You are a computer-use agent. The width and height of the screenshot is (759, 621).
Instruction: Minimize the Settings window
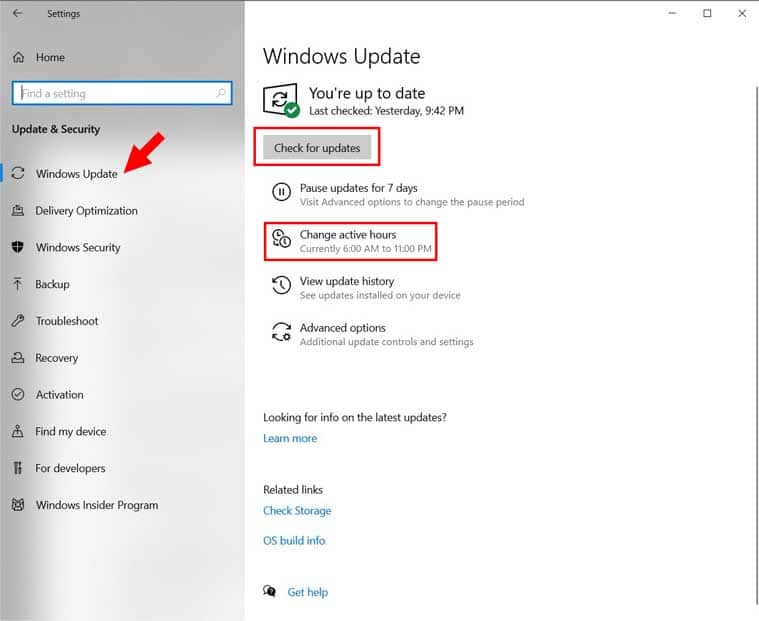[672, 13]
